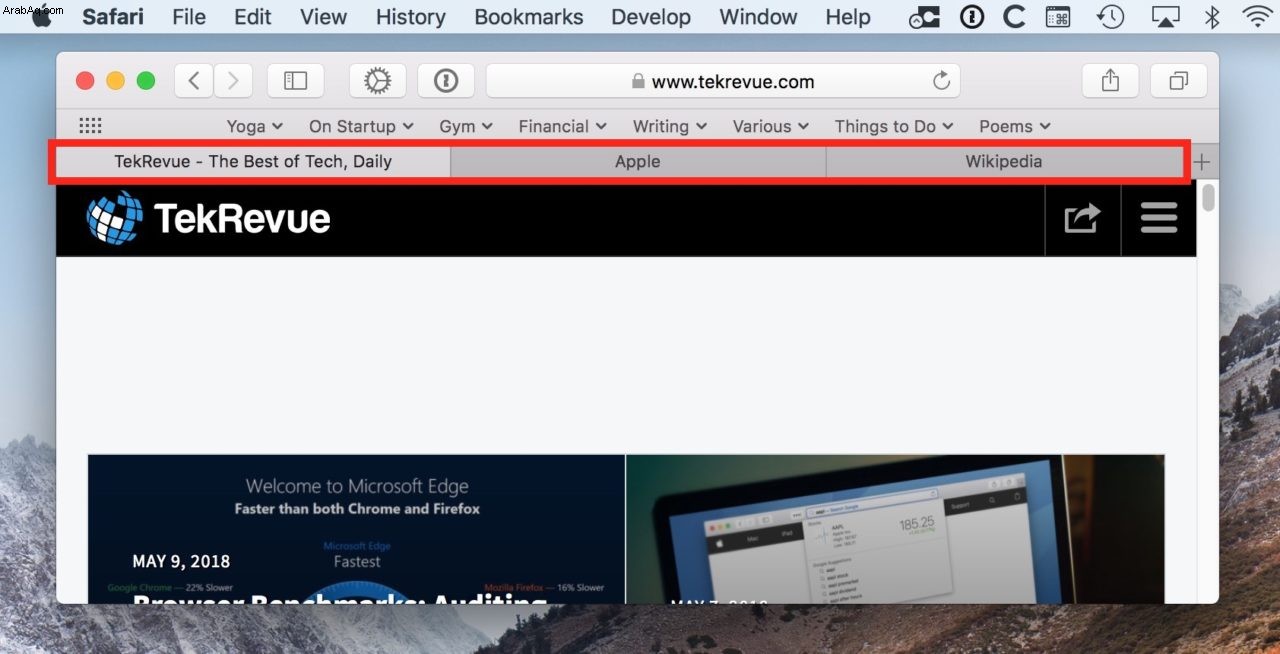Open the Window menu
The width and height of the screenshot is (1280, 654).
tap(759, 17)
